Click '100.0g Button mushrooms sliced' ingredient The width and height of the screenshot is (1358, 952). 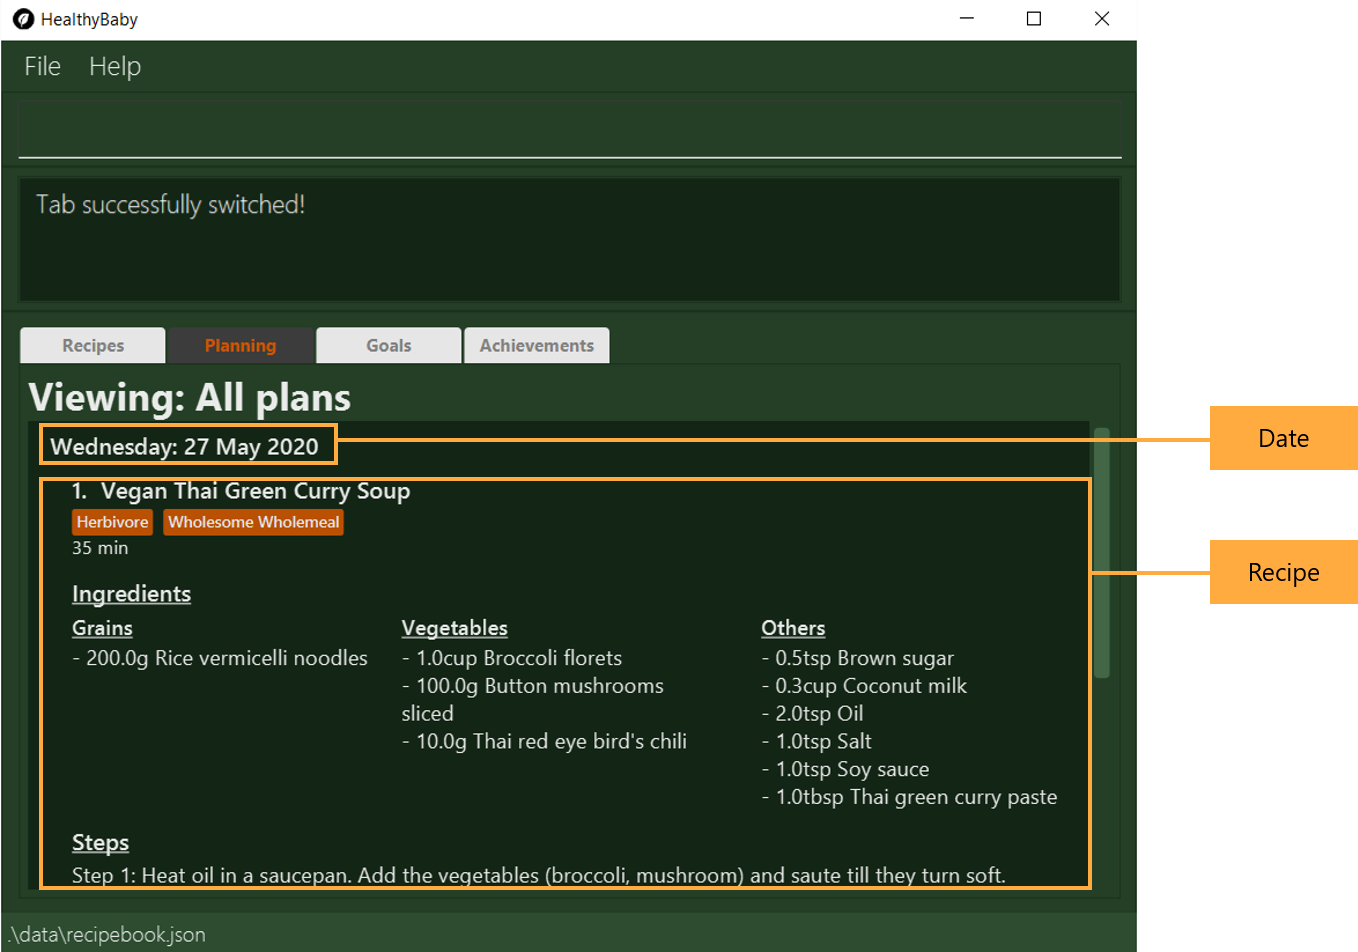(x=533, y=699)
